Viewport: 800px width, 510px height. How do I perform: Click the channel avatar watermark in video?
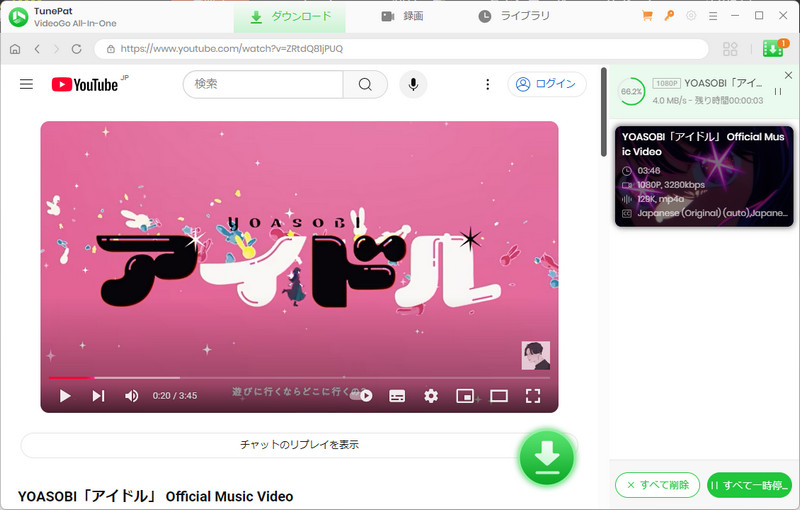[x=536, y=355]
